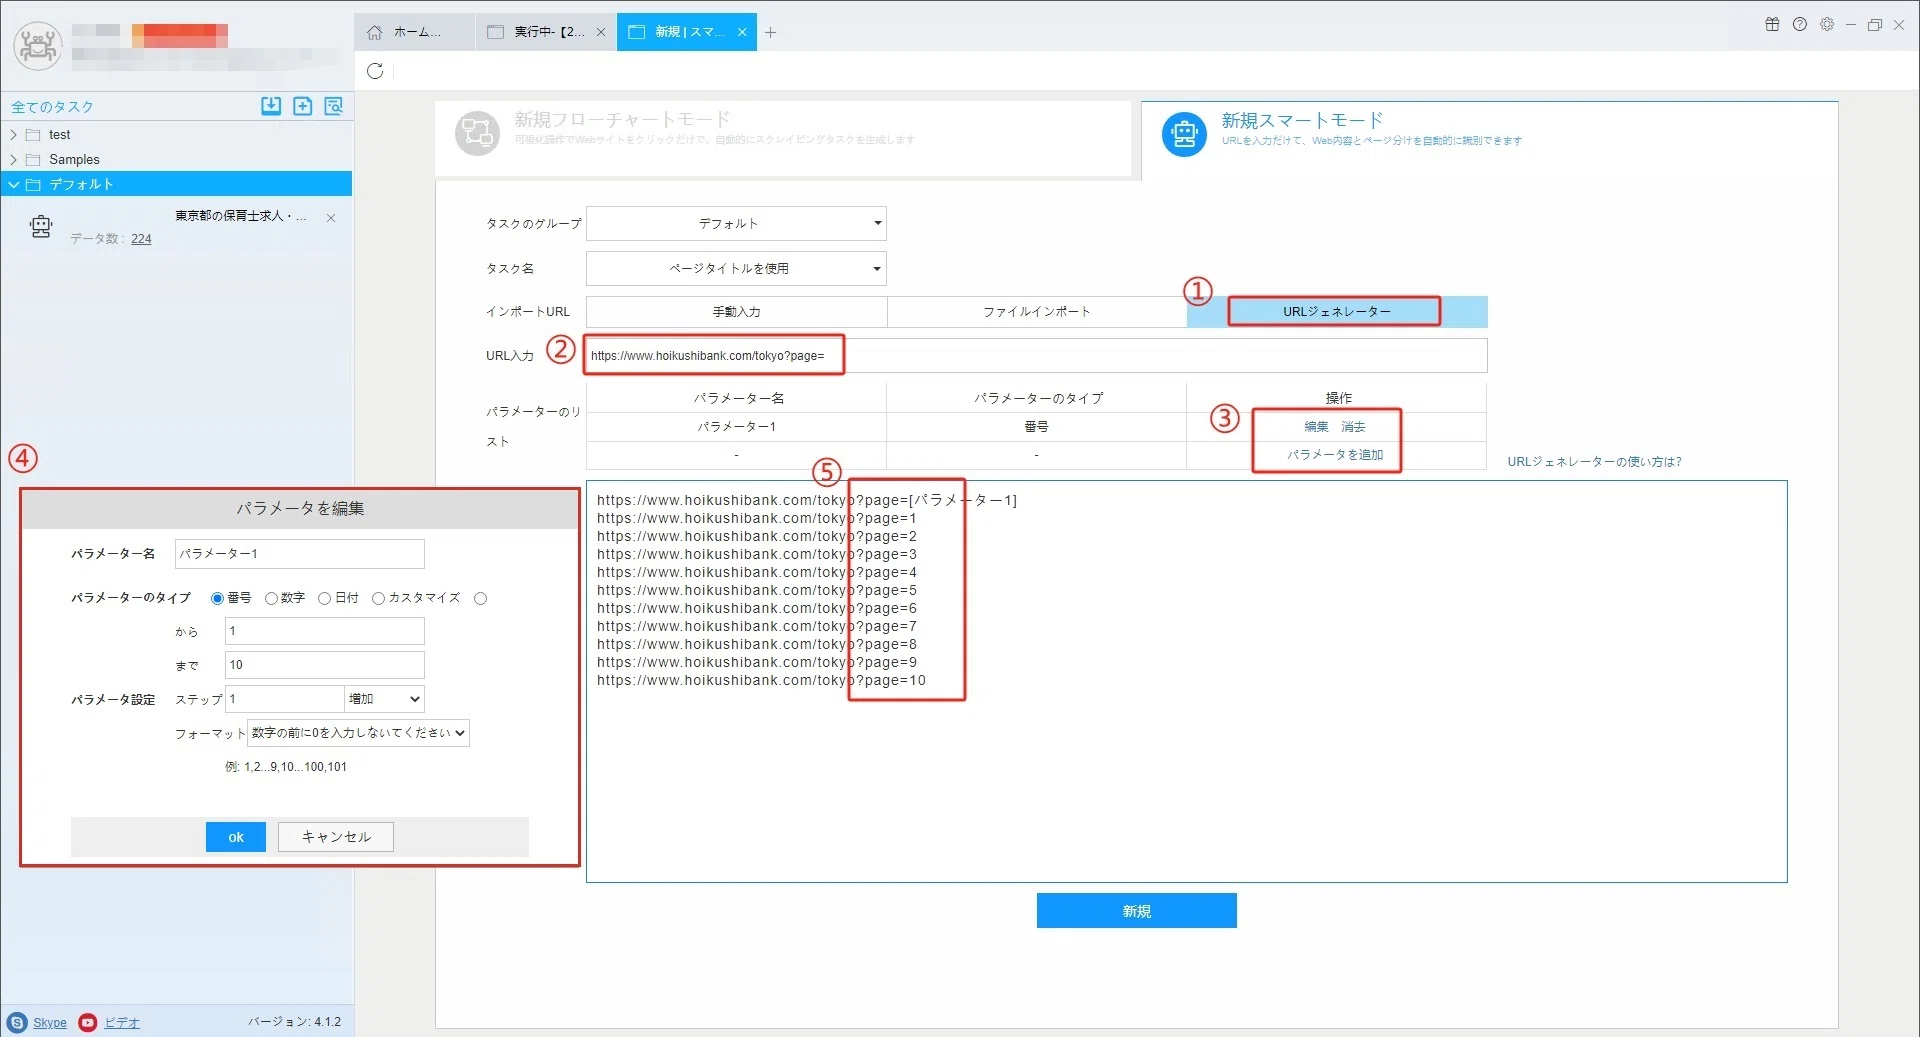The width and height of the screenshot is (1920, 1037).
Task: Click the refresh icon below the tabs
Action: coord(375,71)
